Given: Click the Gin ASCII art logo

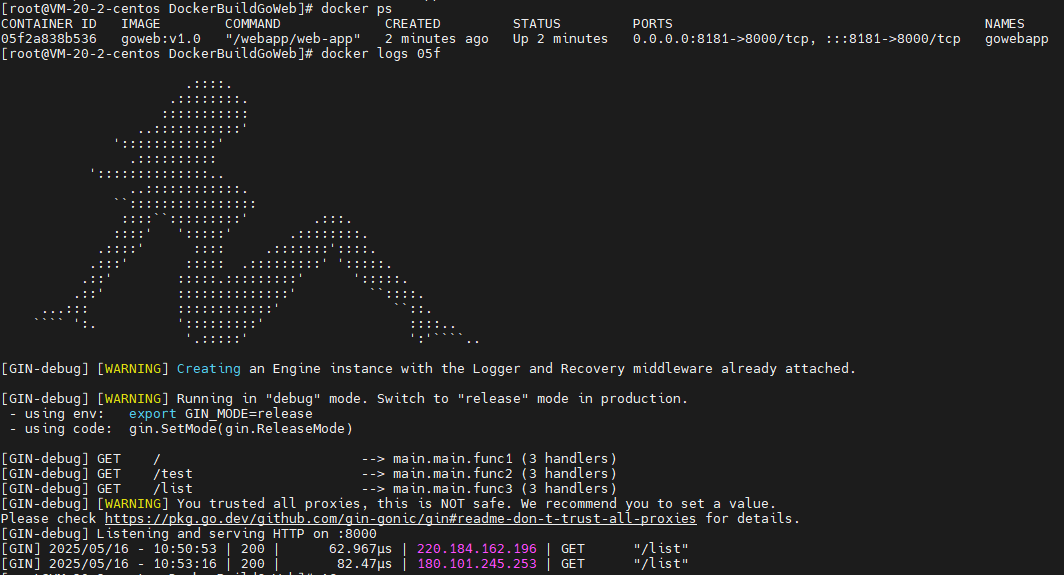Looking at the screenshot, I should pyautogui.click(x=258, y=212).
